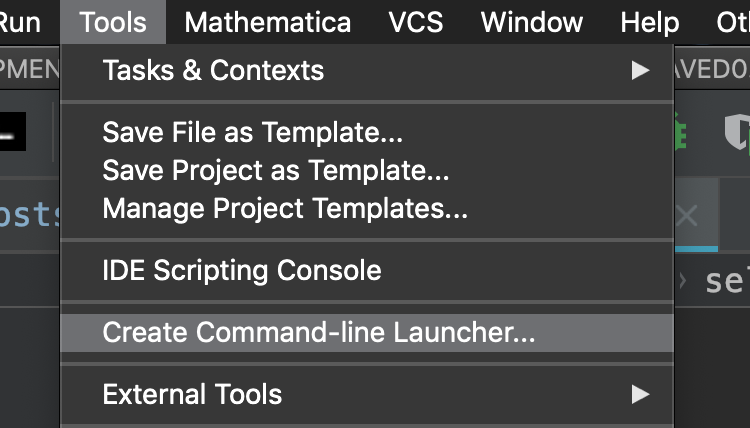750x428 pixels.
Task: Click the breadcrumb chevron before 'se'
Action: click(x=683, y=281)
